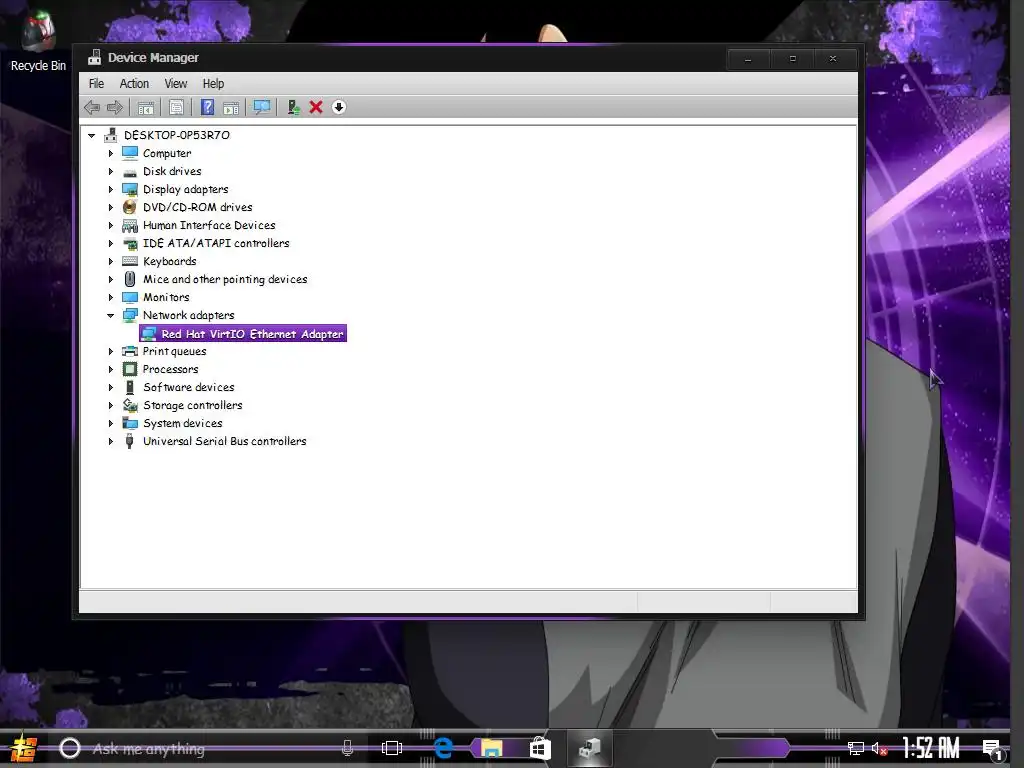This screenshot has width=1024, height=768.
Task: Select the Software devices row
Action: point(178,387)
